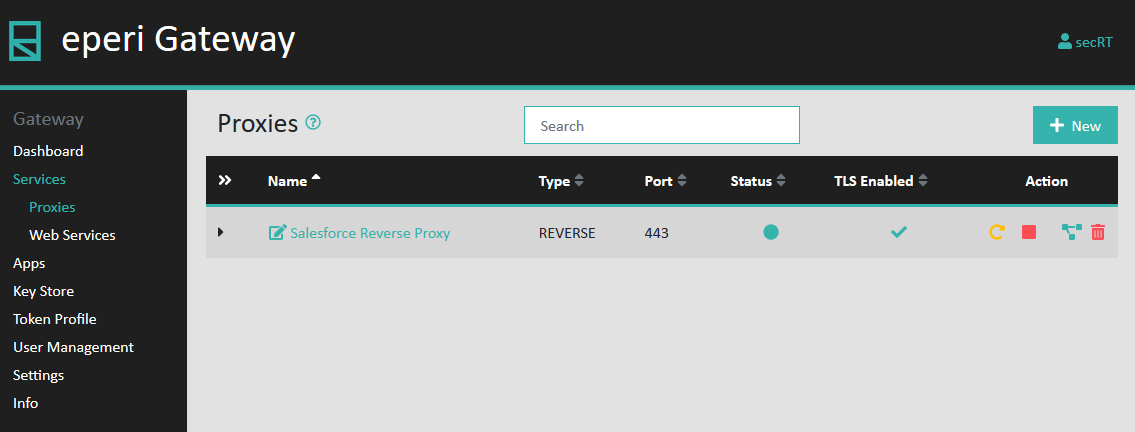Image resolution: width=1135 pixels, height=432 pixels.
Task: Click the Gateway sidebar heading
Action: pos(48,119)
